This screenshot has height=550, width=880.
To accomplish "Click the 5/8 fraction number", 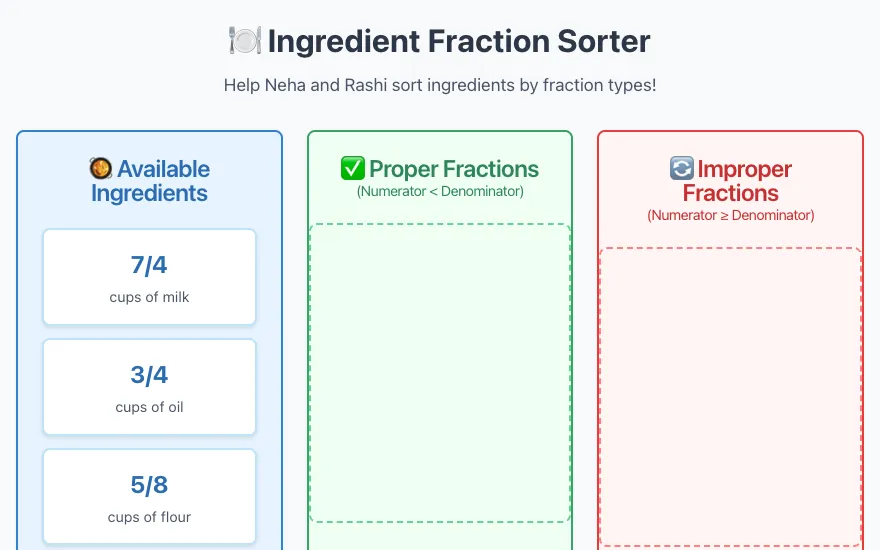I will point(149,485).
